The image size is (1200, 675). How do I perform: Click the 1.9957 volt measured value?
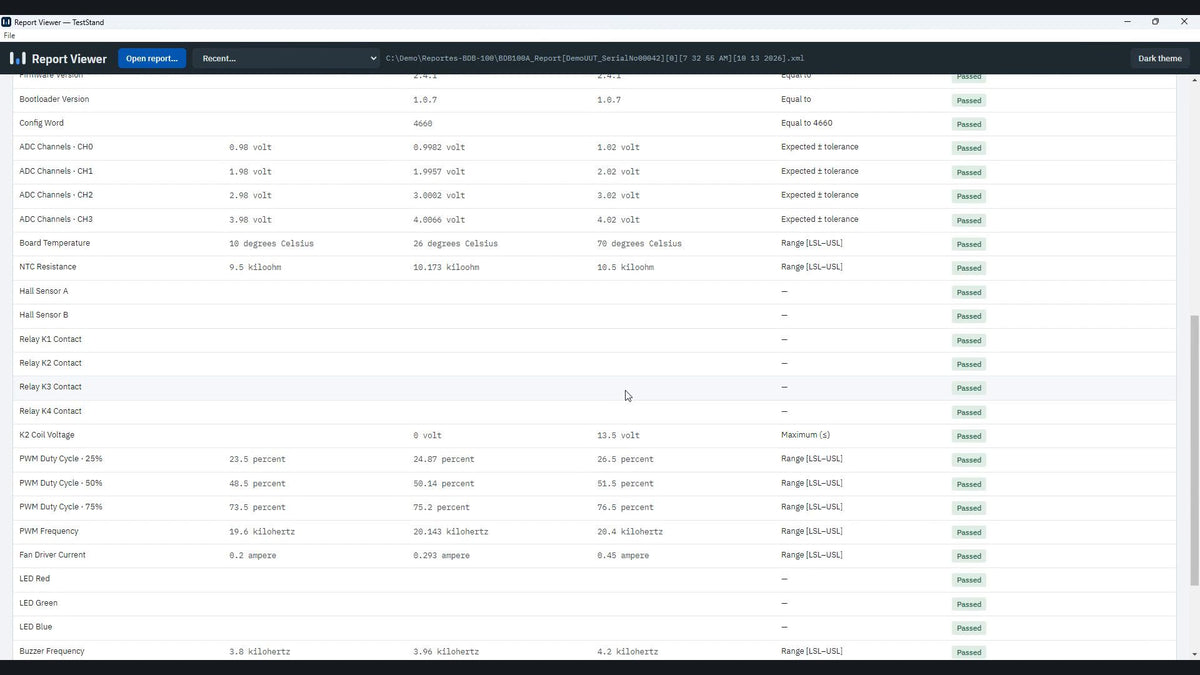pyautogui.click(x=439, y=171)
